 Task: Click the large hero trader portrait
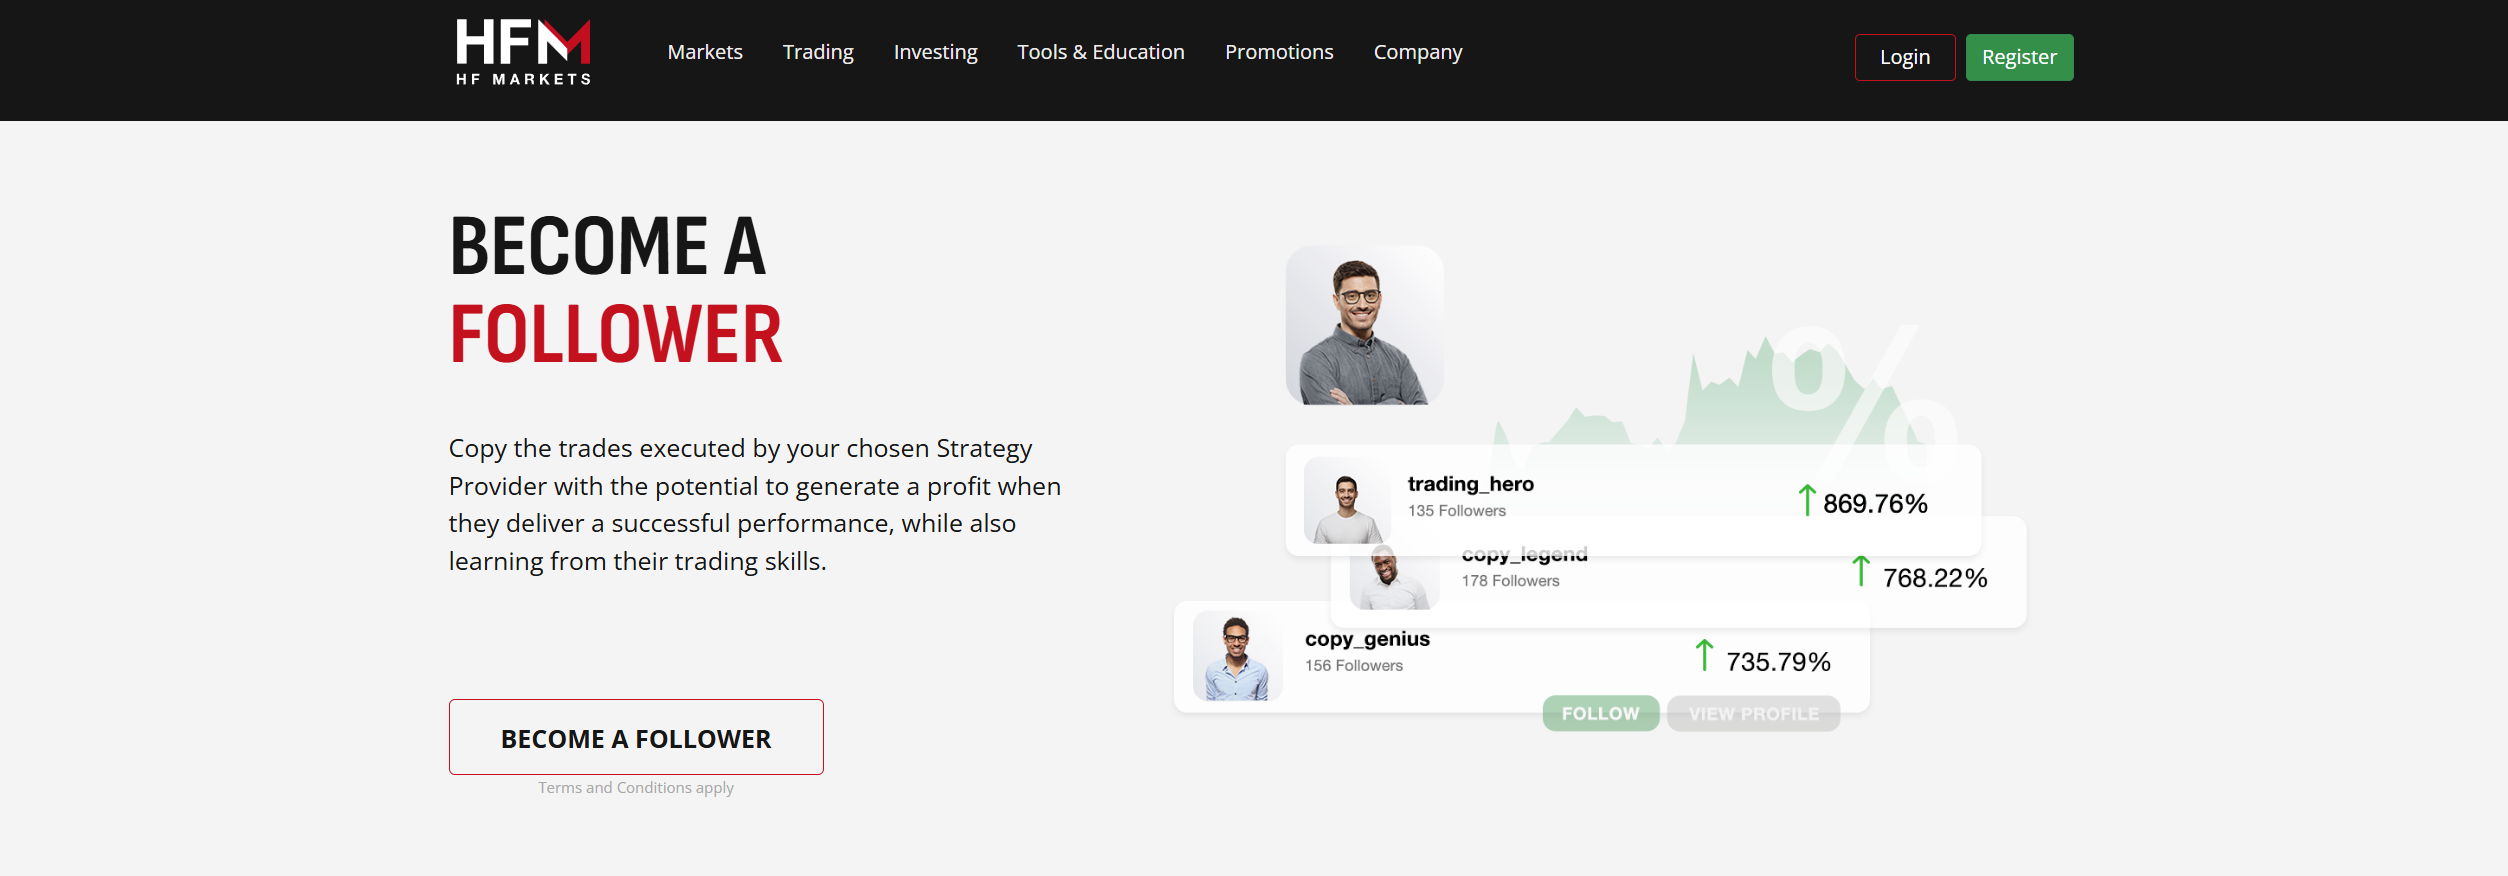(x=1364, y=326)
